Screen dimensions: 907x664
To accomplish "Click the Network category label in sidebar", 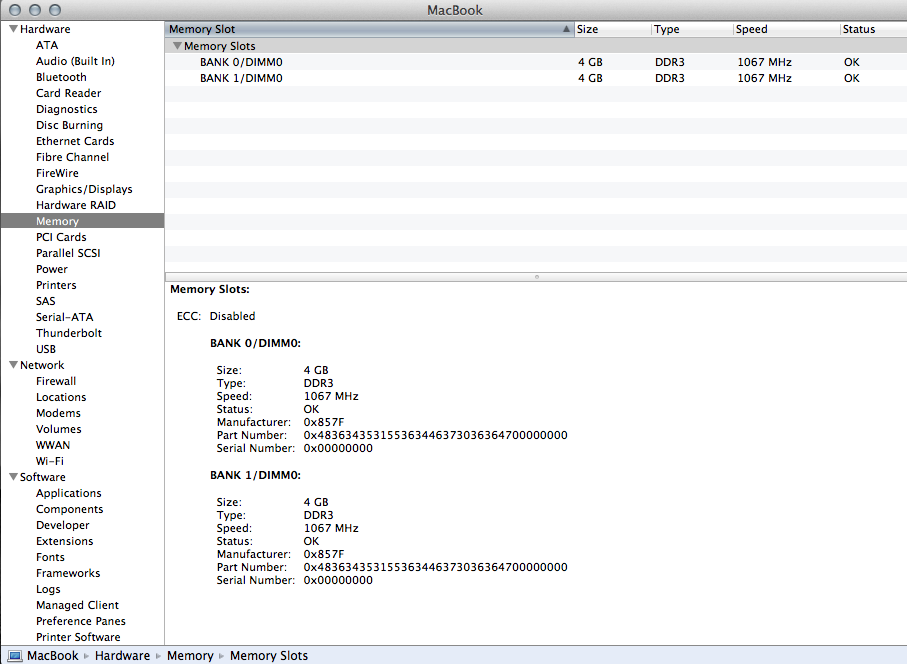I will [x=42, y=365].
